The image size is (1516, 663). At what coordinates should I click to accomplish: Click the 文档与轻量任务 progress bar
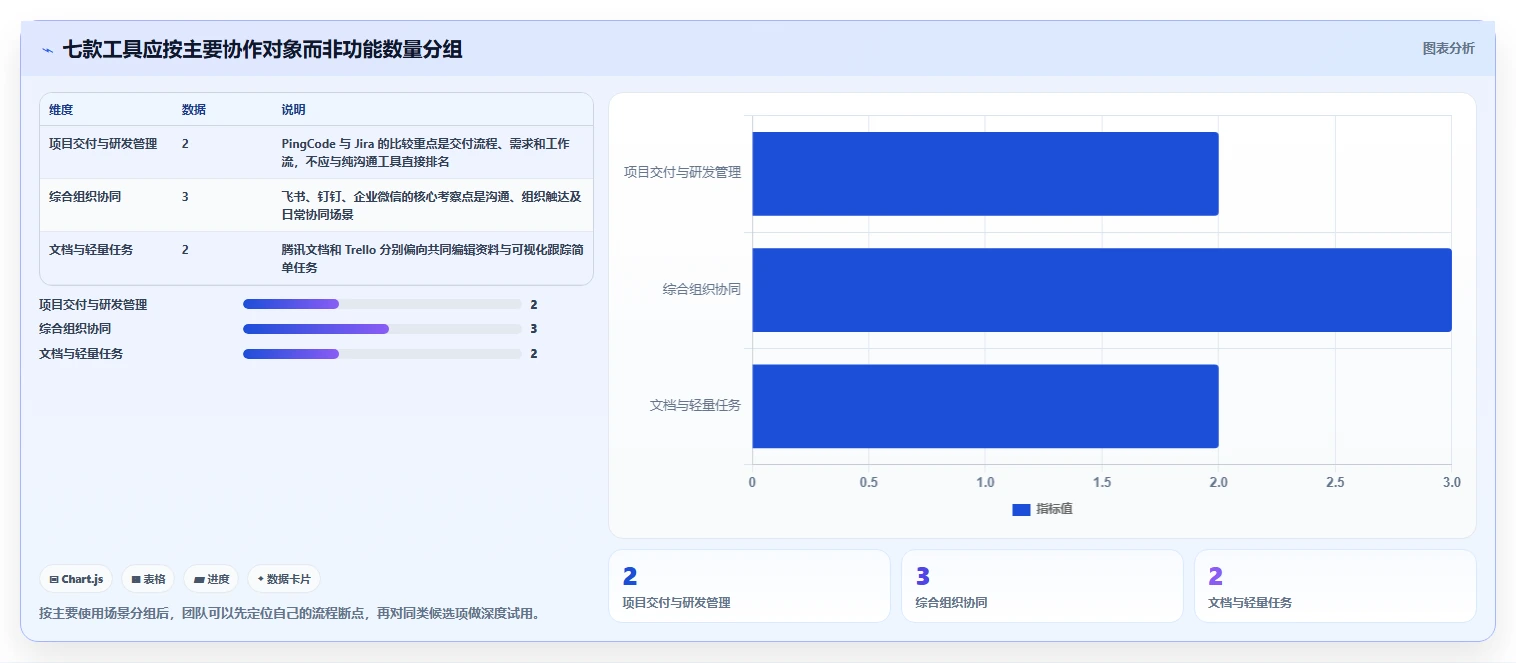tap(382, 353)
